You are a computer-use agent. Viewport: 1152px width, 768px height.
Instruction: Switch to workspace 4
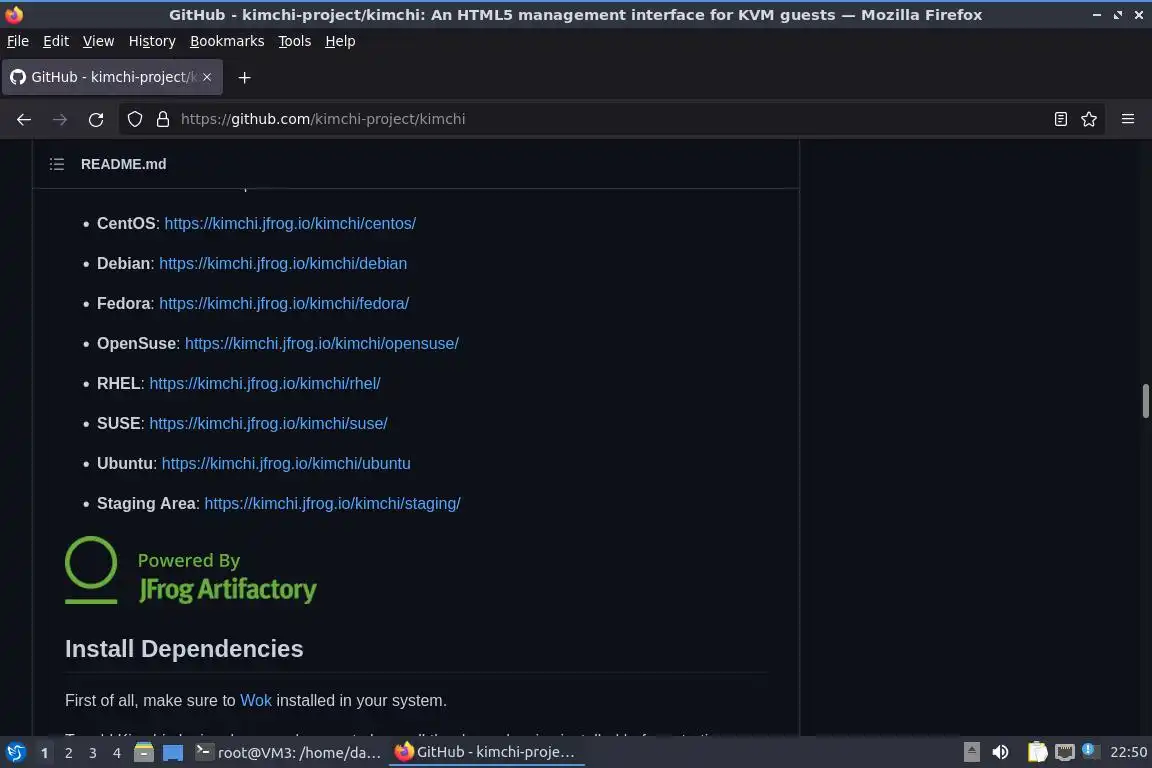pos(117,753)
